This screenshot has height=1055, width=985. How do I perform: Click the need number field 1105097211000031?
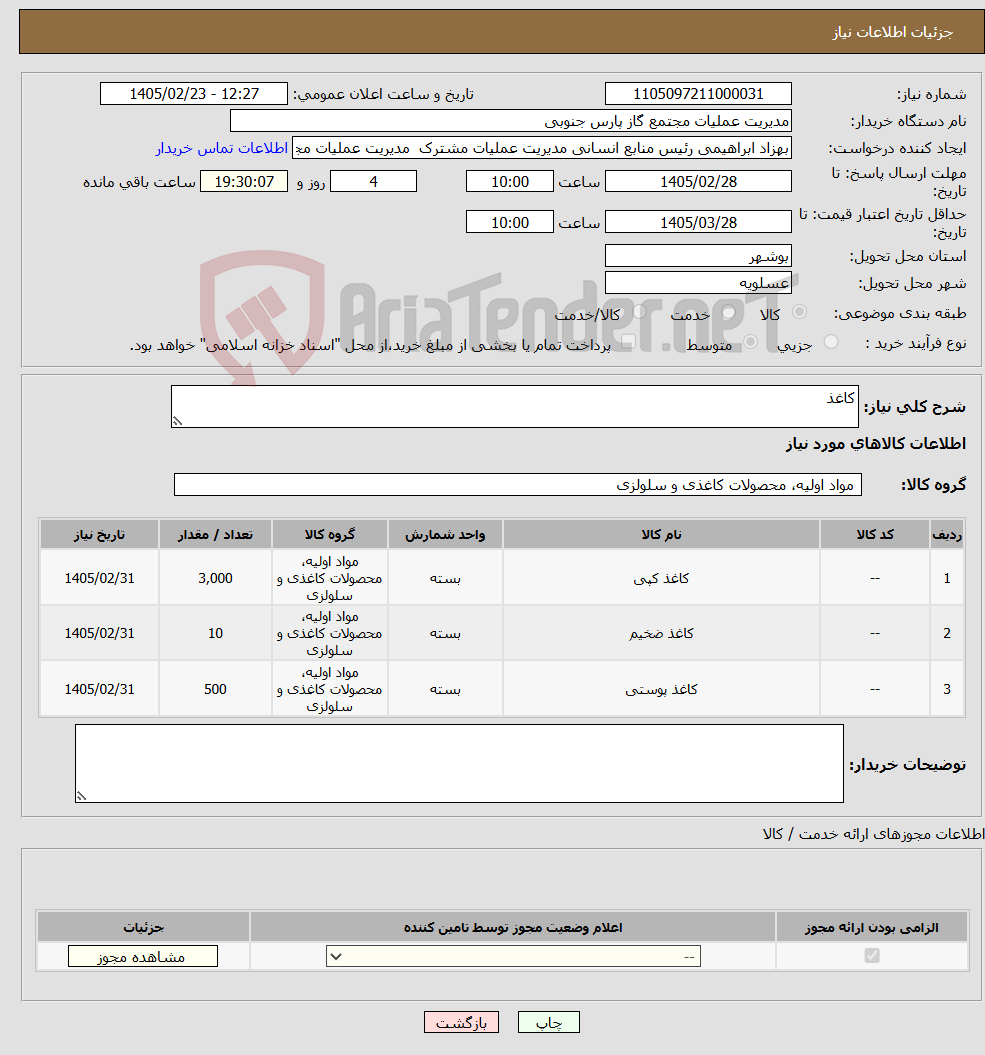click(x=698, y=94)
